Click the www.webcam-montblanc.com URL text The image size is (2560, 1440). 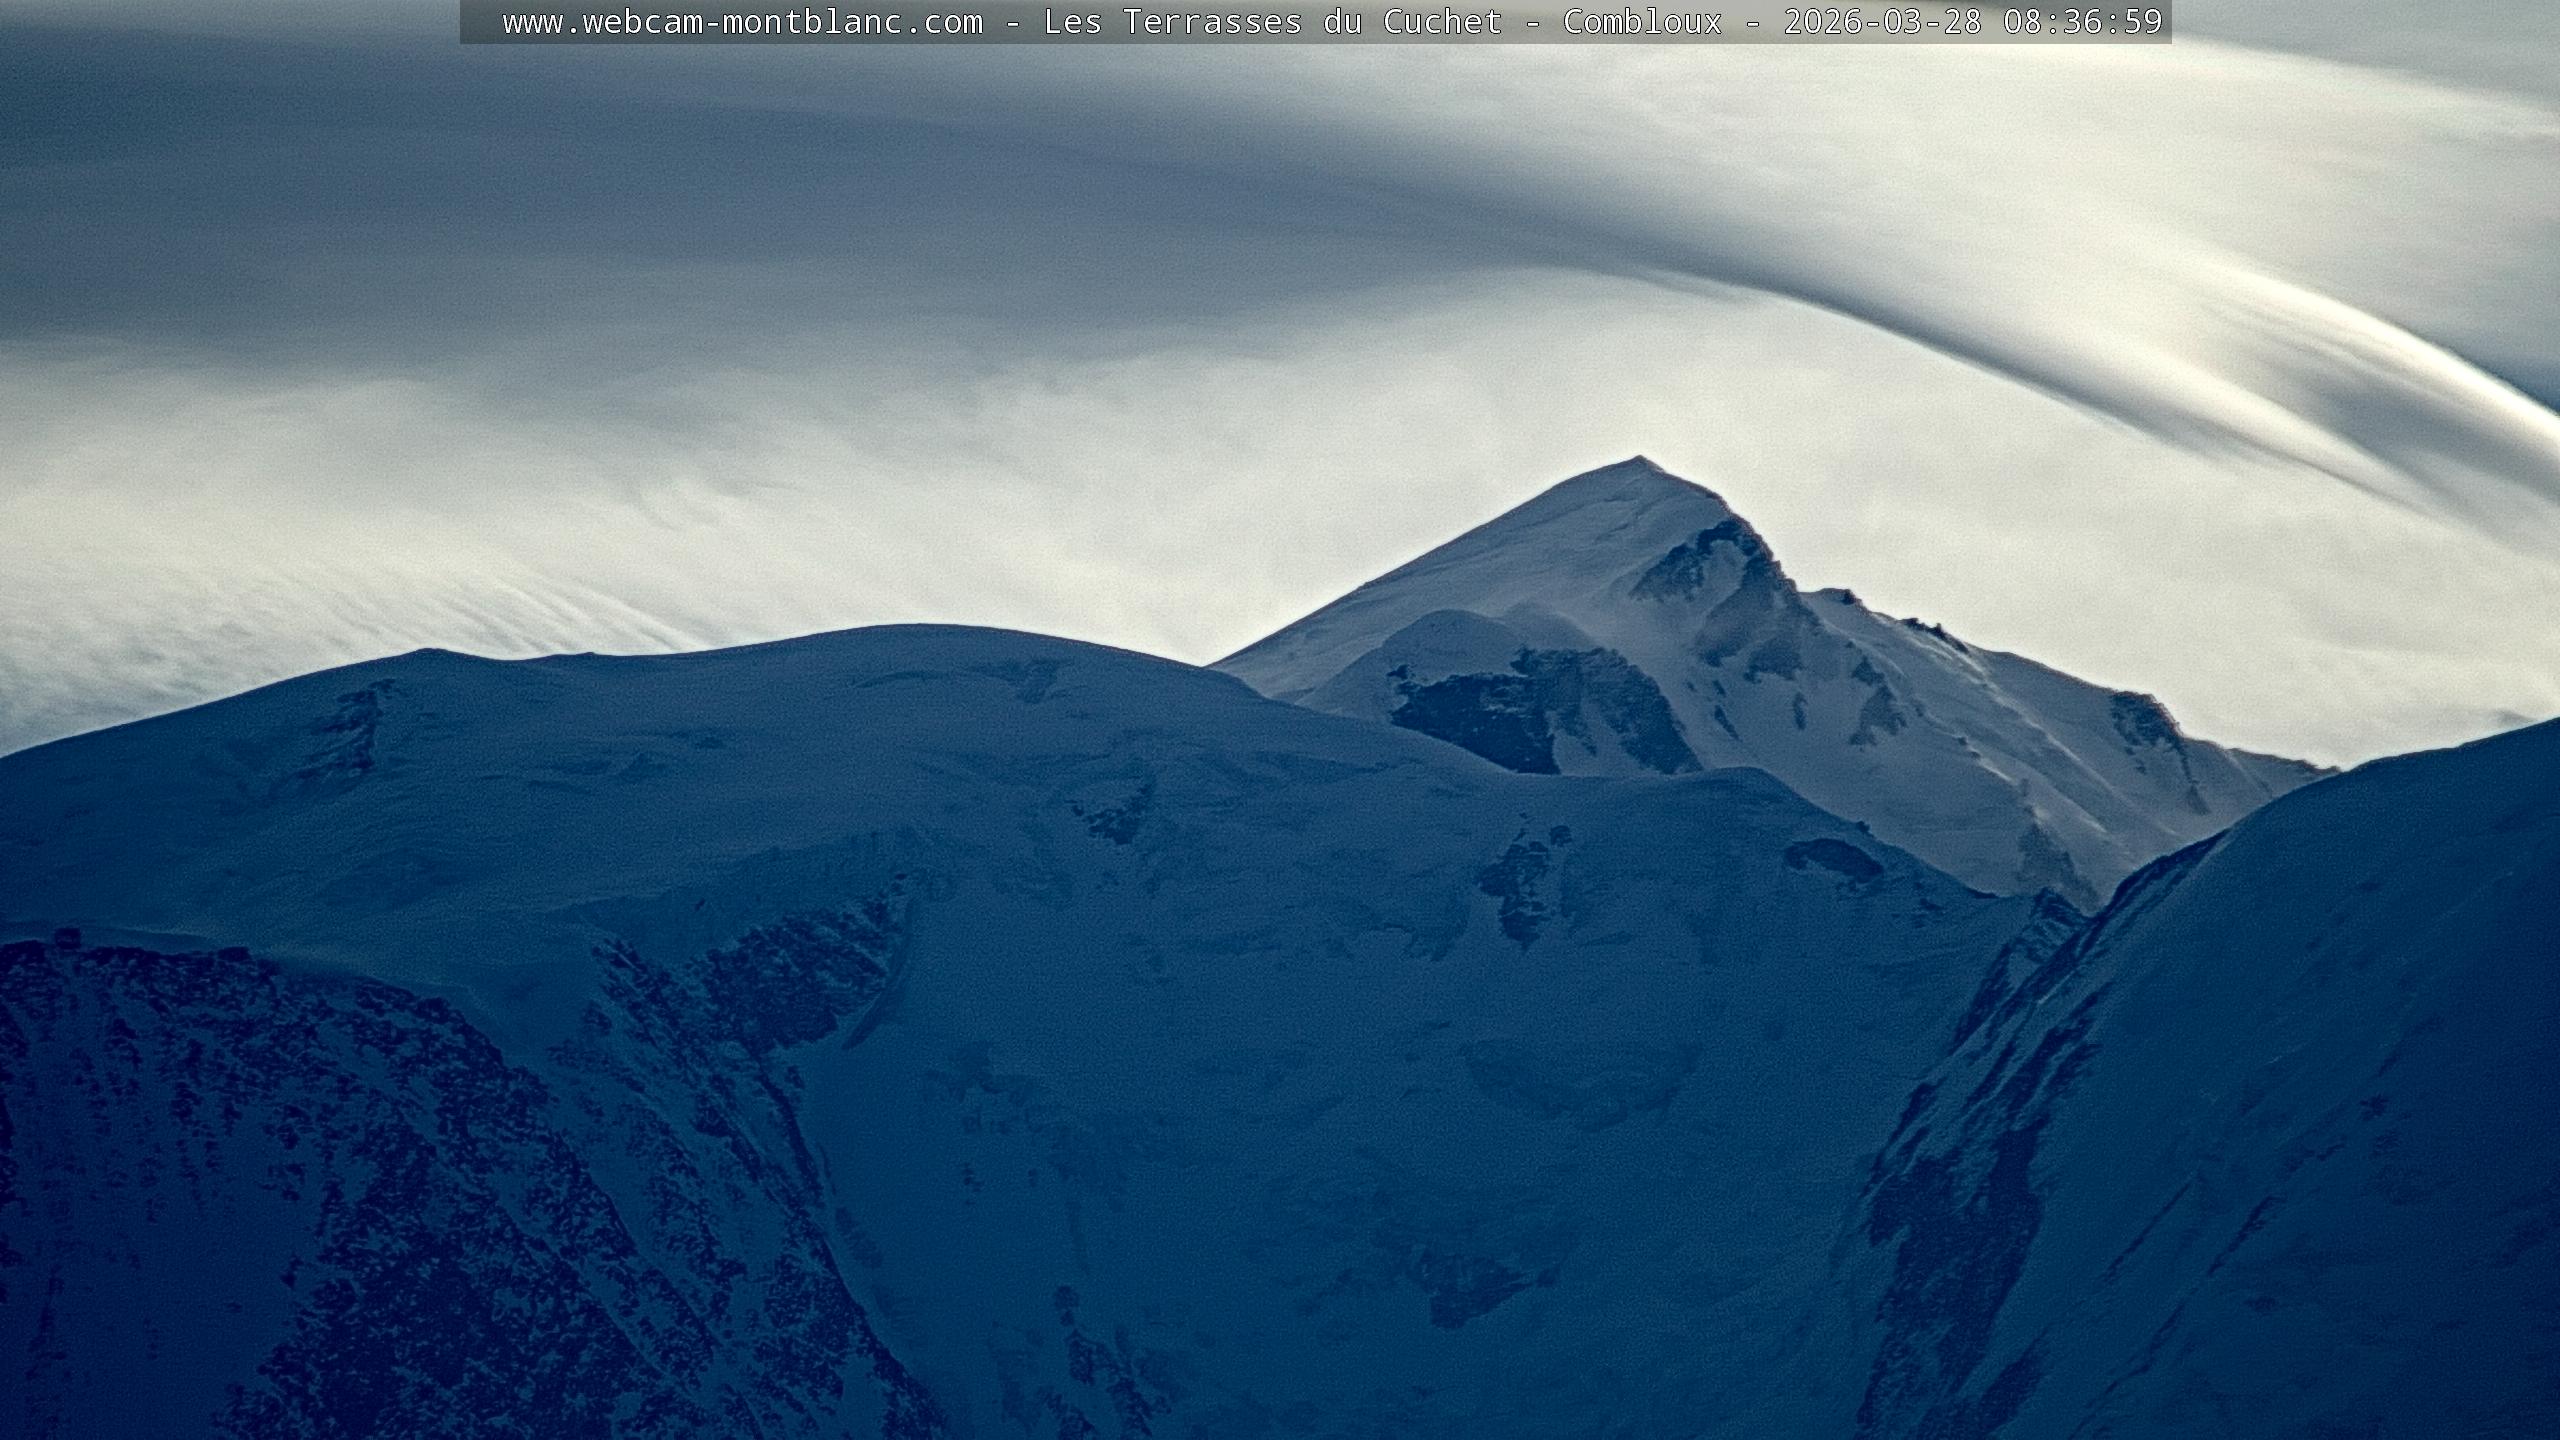(742, 21)
